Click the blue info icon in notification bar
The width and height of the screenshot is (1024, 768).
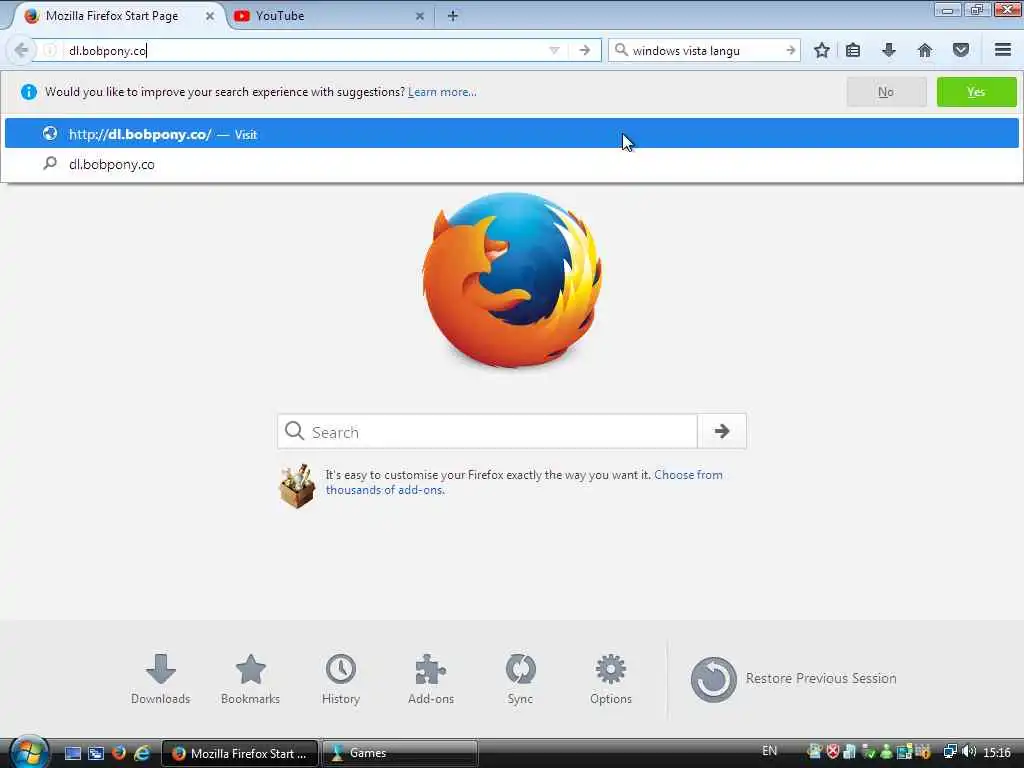(29, 92)
